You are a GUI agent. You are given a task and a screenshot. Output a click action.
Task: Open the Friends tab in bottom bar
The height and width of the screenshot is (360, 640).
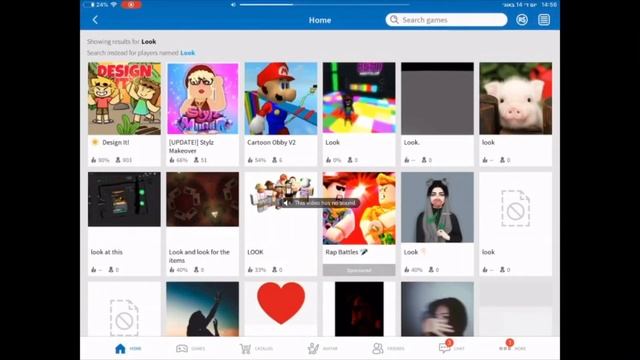coord(388,349)
